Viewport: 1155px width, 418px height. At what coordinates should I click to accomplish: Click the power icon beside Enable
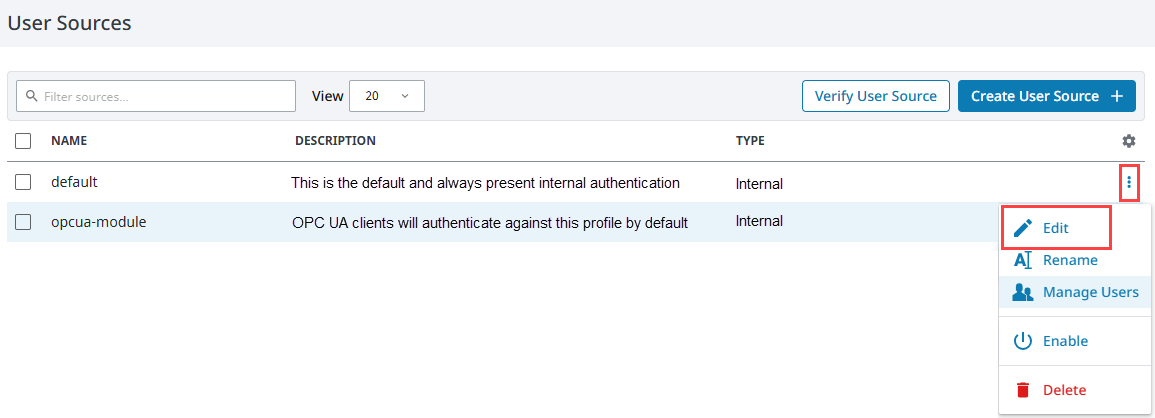1022,341
